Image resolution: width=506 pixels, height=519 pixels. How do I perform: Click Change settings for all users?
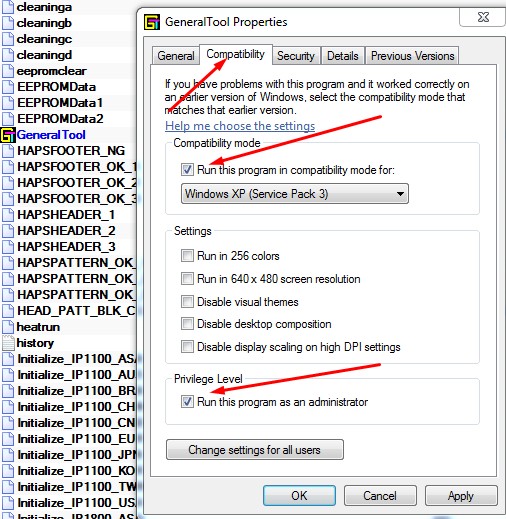[x=255, y=450]
